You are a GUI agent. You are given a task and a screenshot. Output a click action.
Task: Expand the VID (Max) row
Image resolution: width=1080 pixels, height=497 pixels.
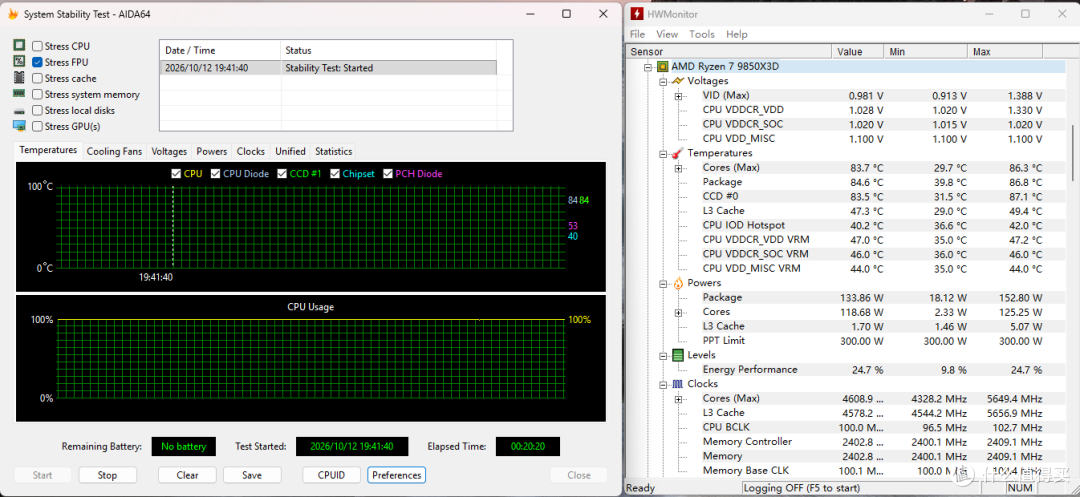tap(678, 96)
